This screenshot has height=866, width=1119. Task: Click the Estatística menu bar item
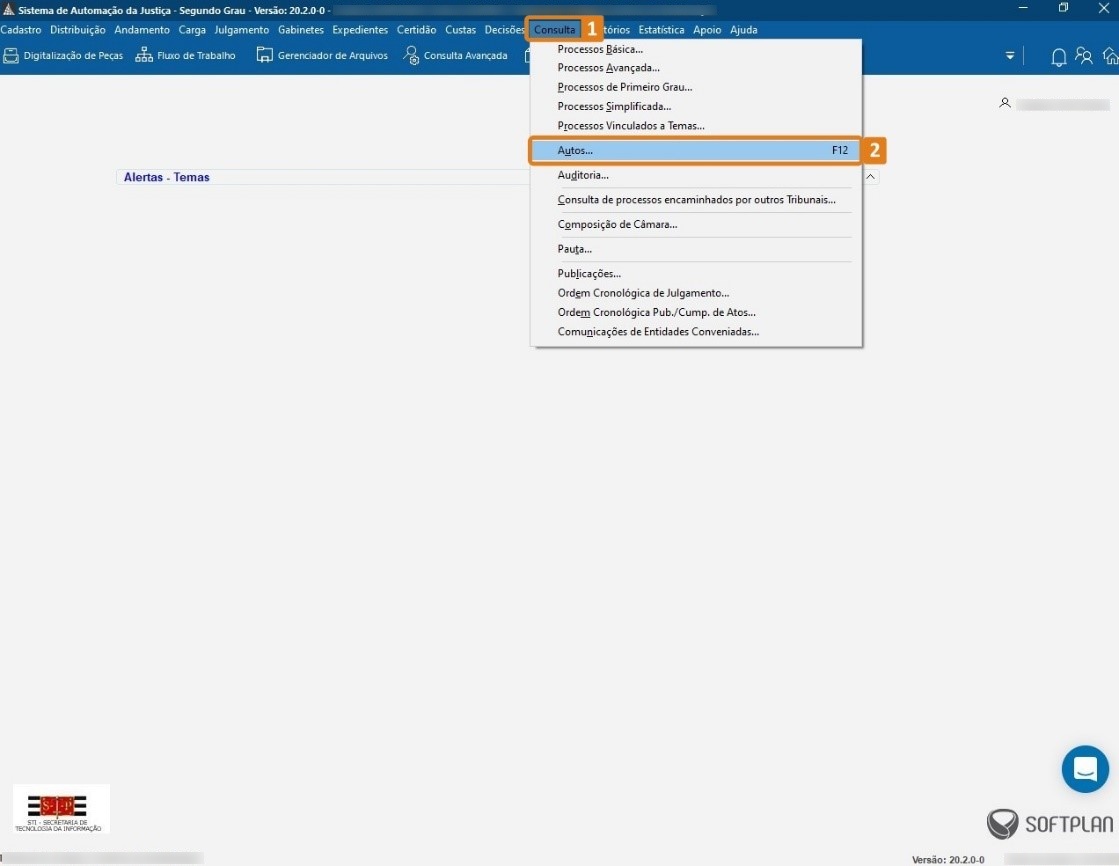[661, 30]
